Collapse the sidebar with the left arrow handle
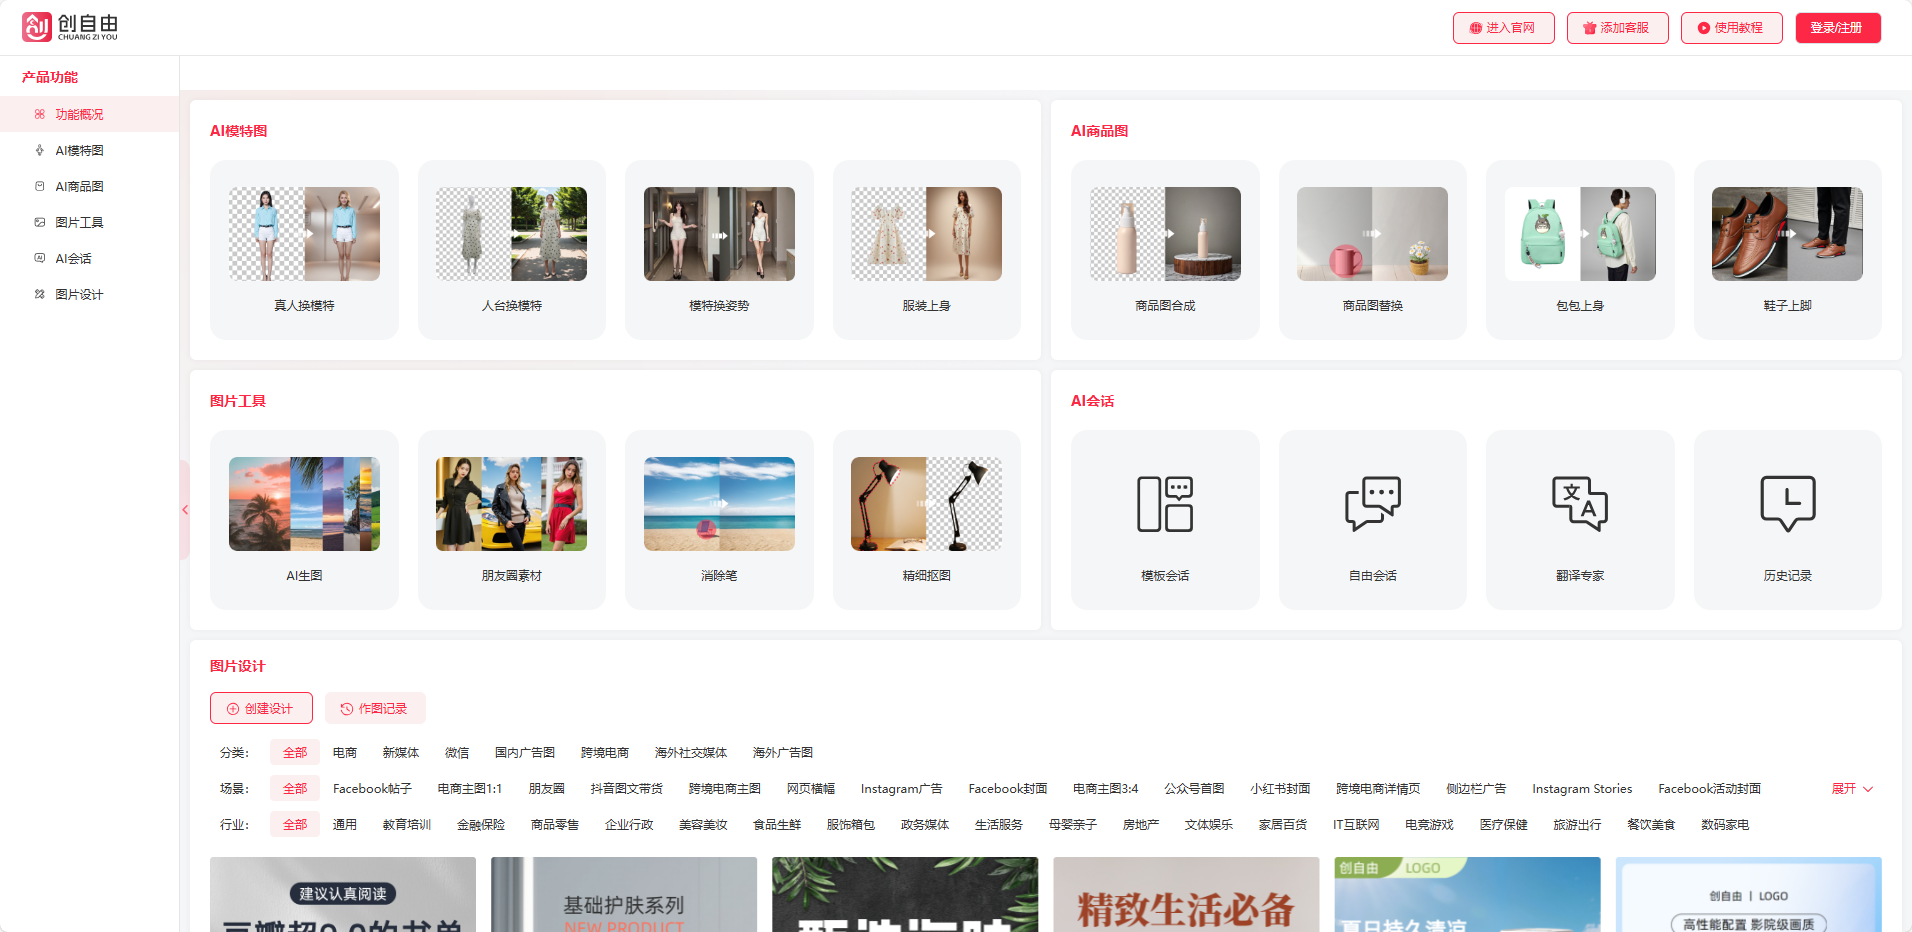Screen dimensions: 1912x932 pyautogui.click(x=185, y=510)
